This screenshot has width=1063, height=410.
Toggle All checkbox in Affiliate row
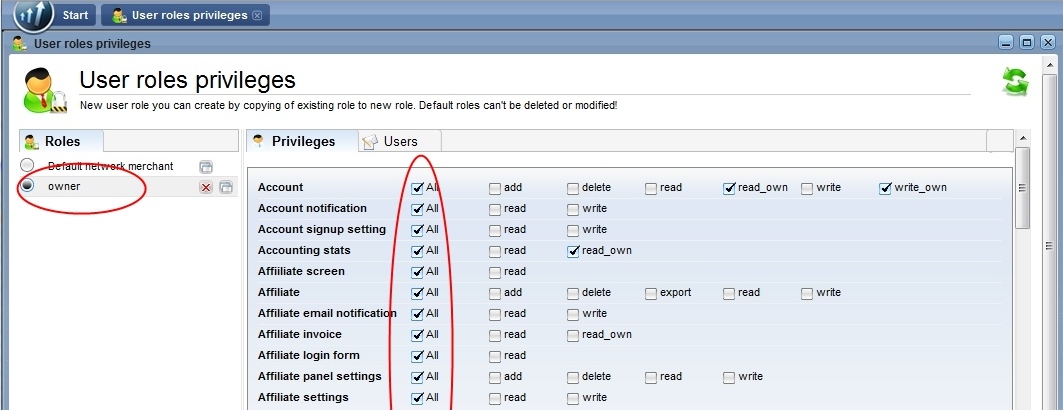click(x=418, y=293)
